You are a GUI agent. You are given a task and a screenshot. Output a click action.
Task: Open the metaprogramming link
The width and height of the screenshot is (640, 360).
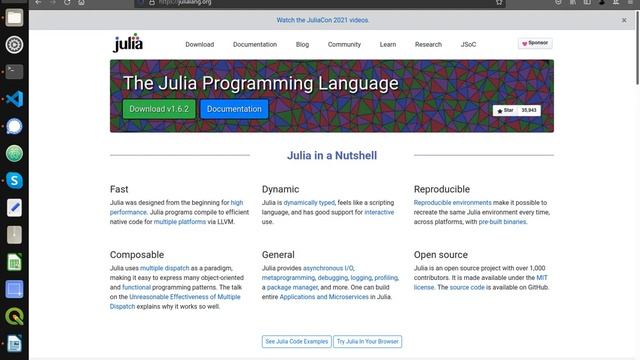288,278
